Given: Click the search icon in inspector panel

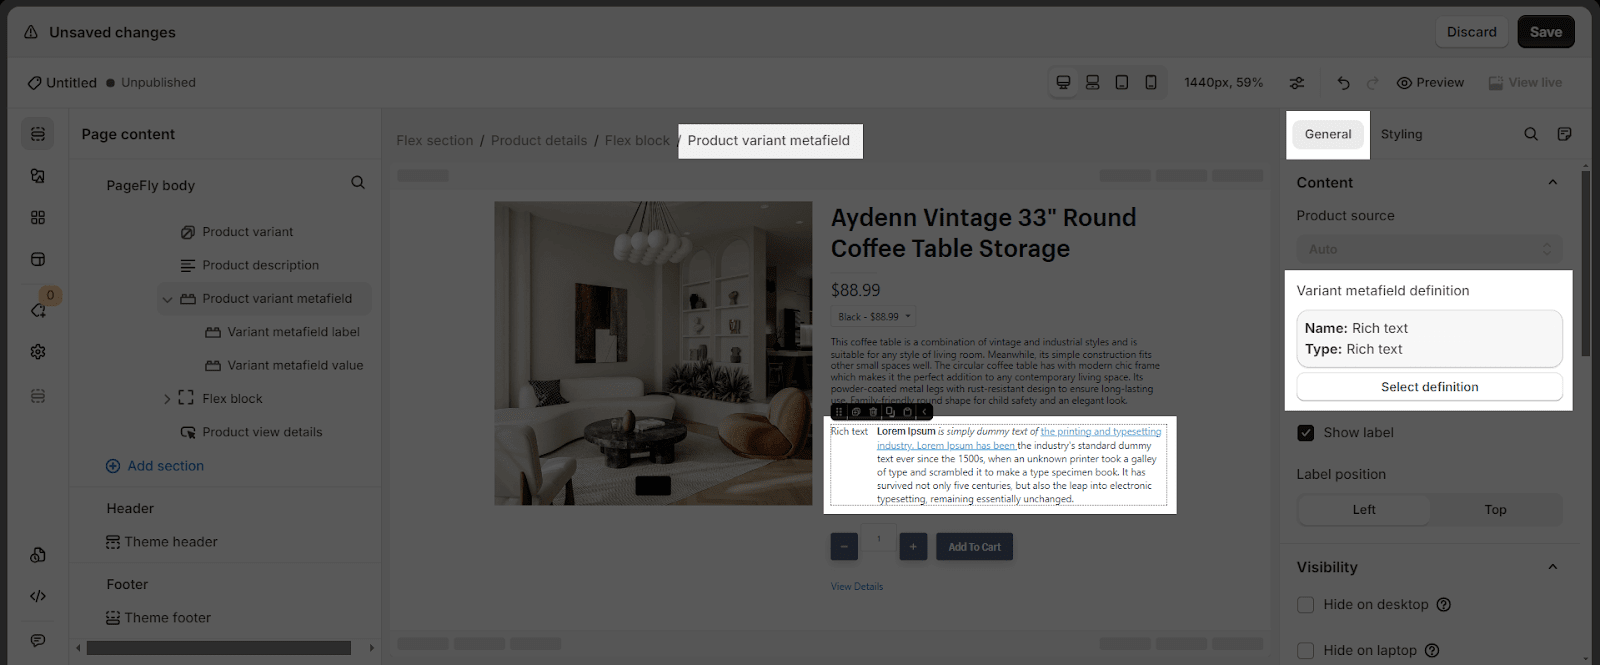Looking at the screenshot, I should tap(1531, 134).
